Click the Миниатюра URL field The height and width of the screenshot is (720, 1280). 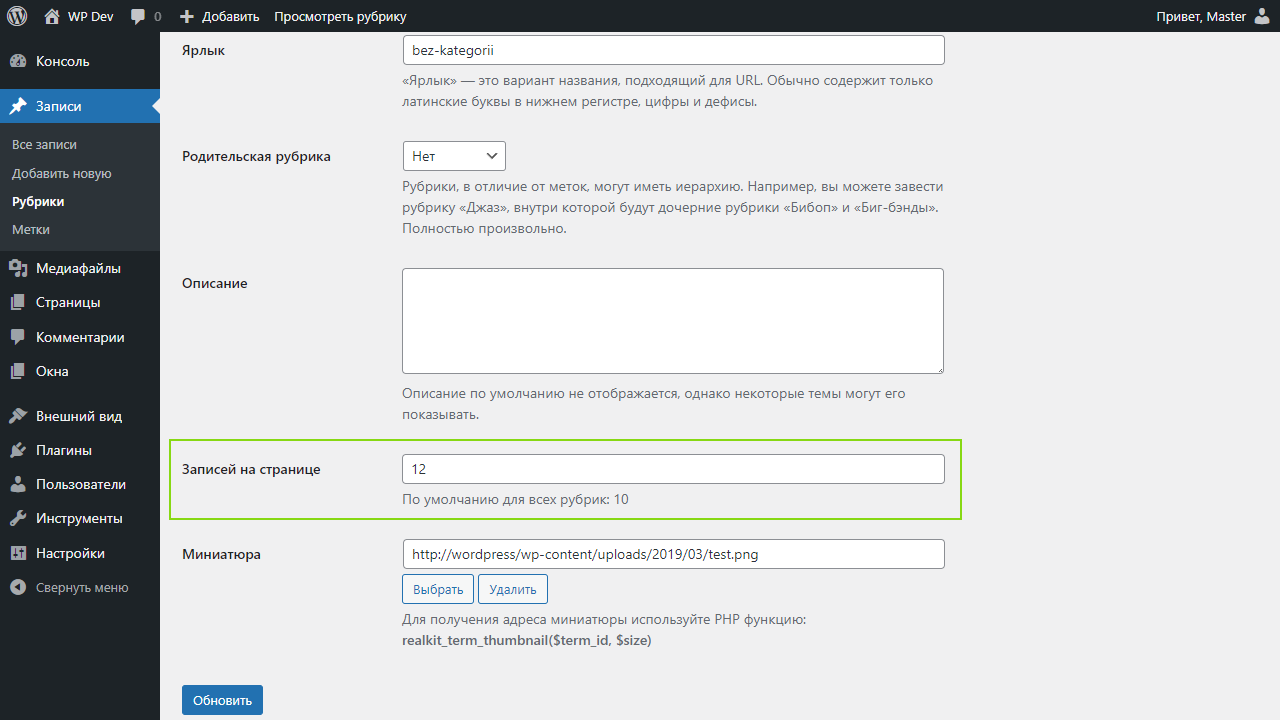click(x=673, y=554)
